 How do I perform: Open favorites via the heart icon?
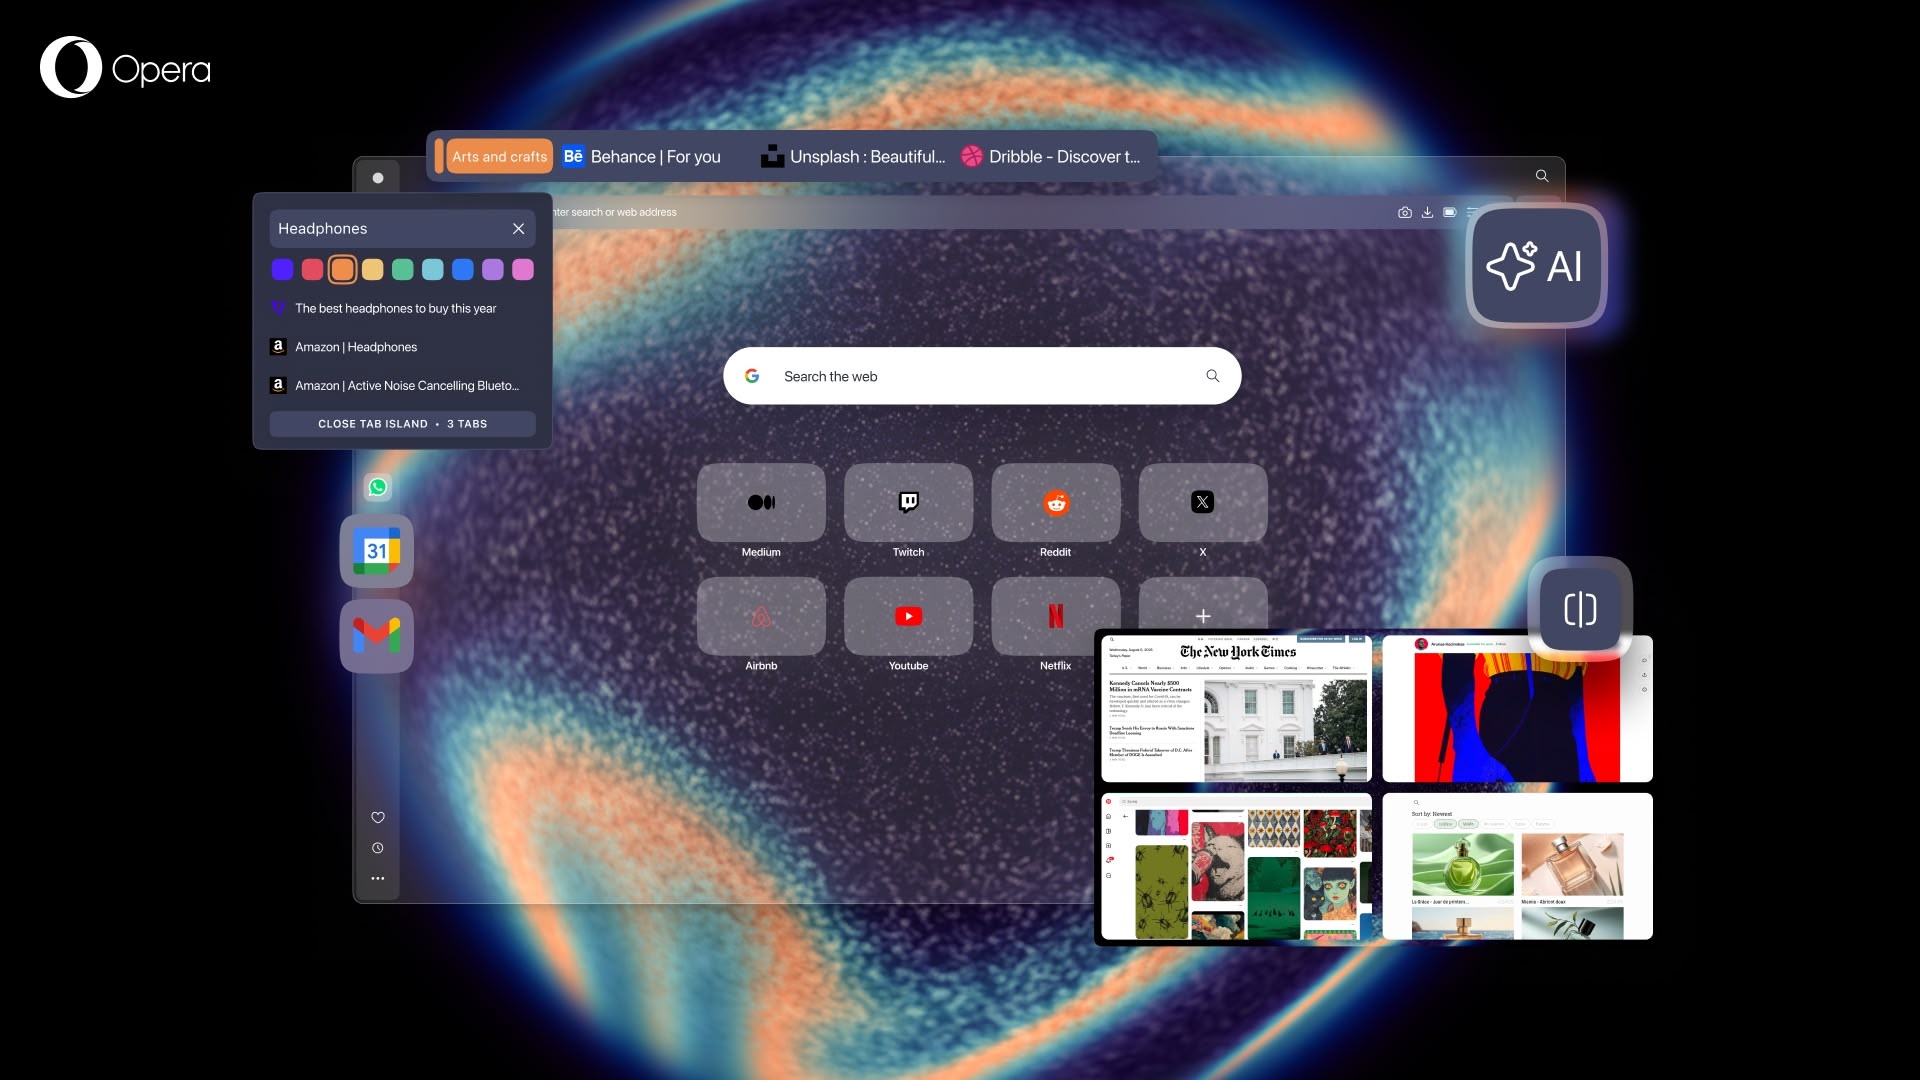point(377,817)
